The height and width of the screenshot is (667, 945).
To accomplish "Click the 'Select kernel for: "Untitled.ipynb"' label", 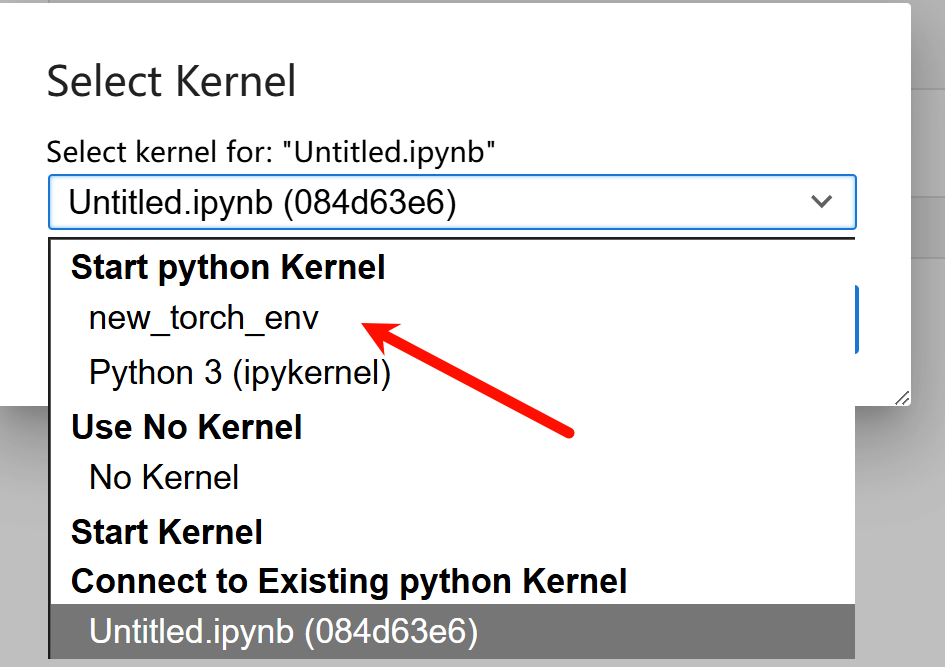I will coord(271,151).
